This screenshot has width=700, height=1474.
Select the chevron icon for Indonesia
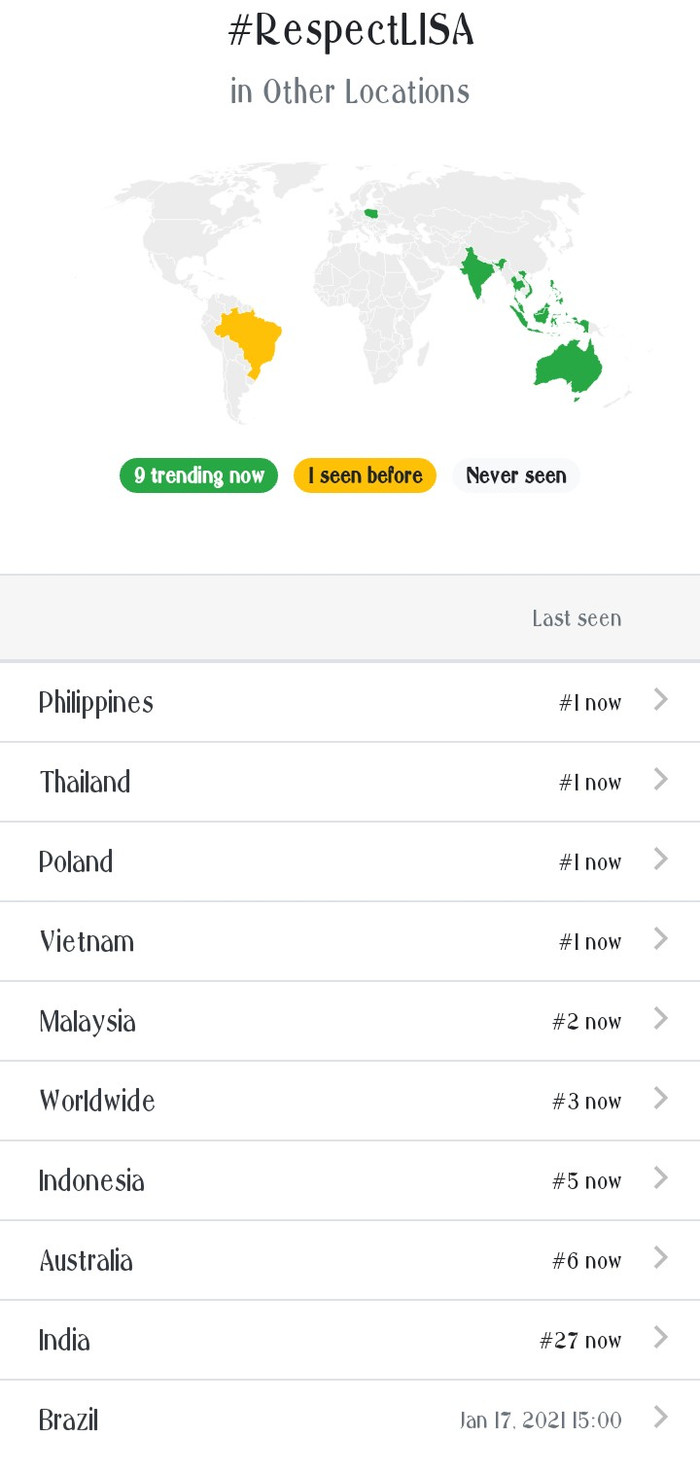click(x=660, y=1178)
